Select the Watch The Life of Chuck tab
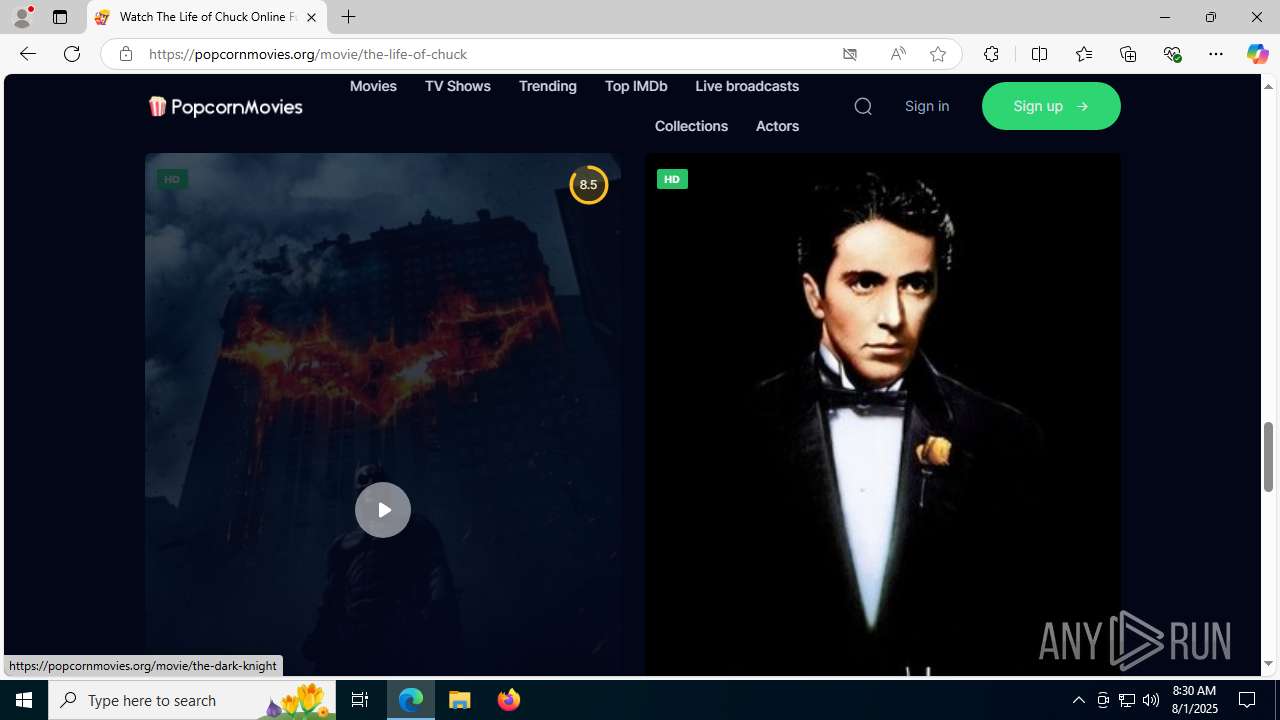 [x=207, y=17]
